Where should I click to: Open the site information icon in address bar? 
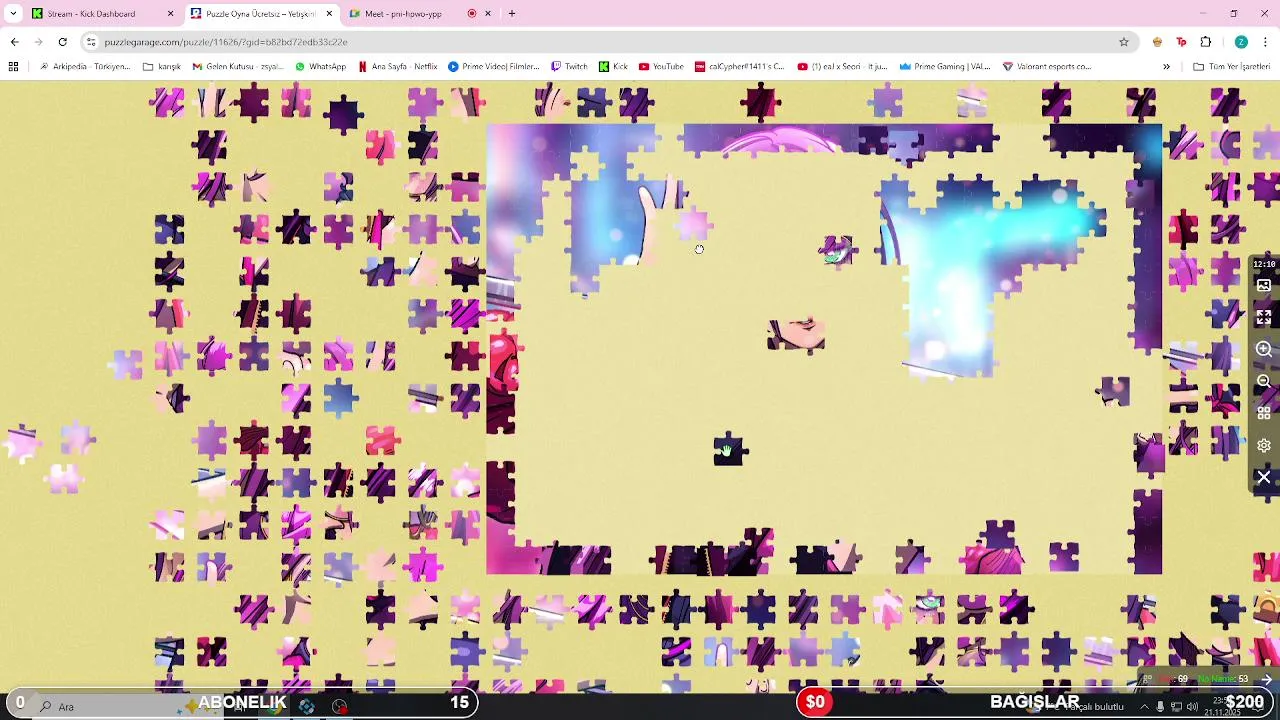point(91,42)
